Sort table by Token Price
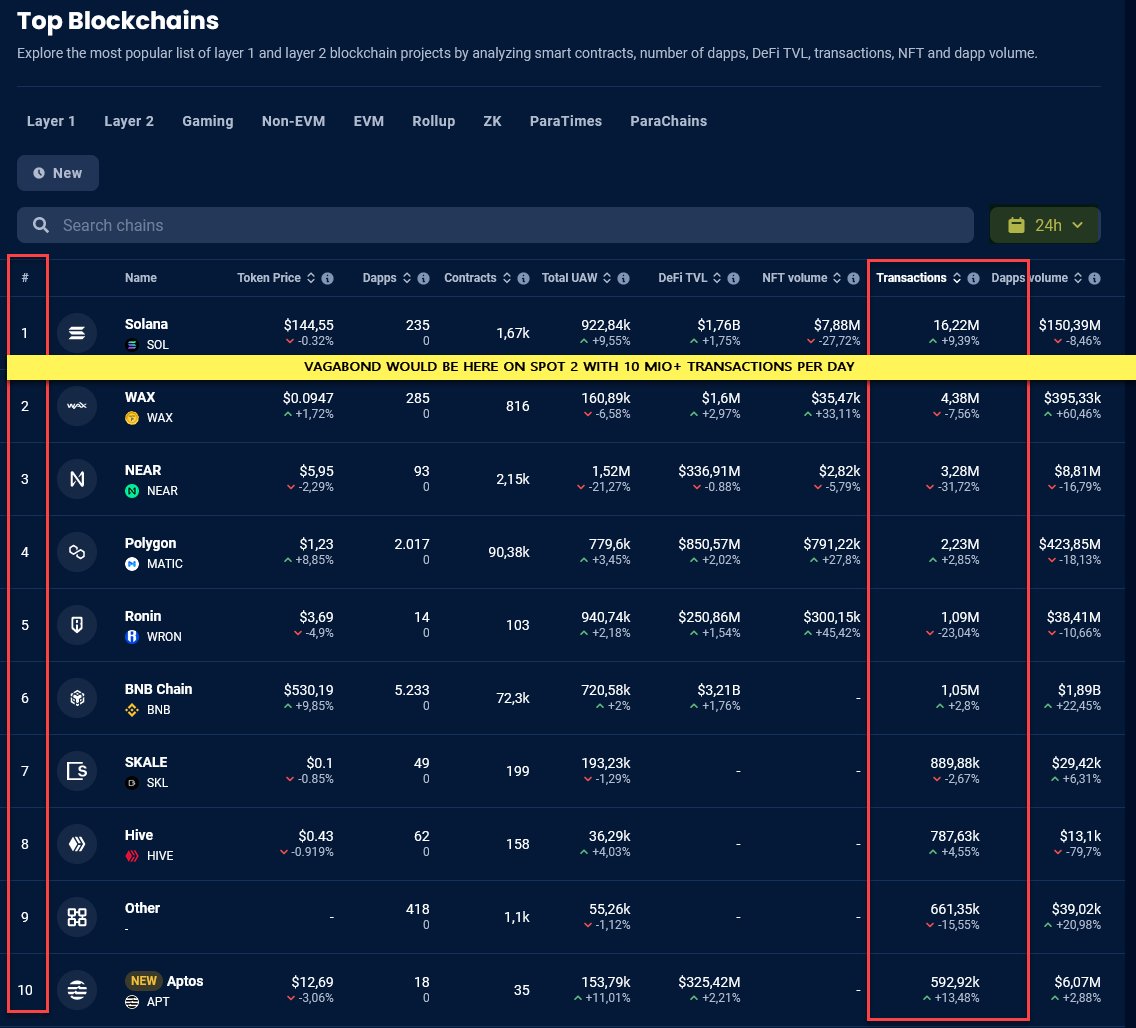The height and width of the screenshot is (1028, 1136). pyautogui.click(x=311, y=278)
